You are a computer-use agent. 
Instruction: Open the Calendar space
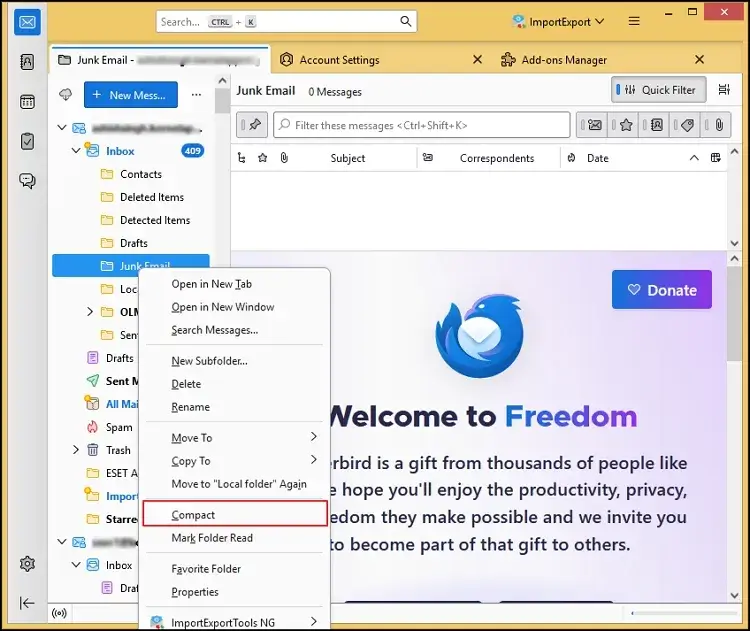click(27, 101)
